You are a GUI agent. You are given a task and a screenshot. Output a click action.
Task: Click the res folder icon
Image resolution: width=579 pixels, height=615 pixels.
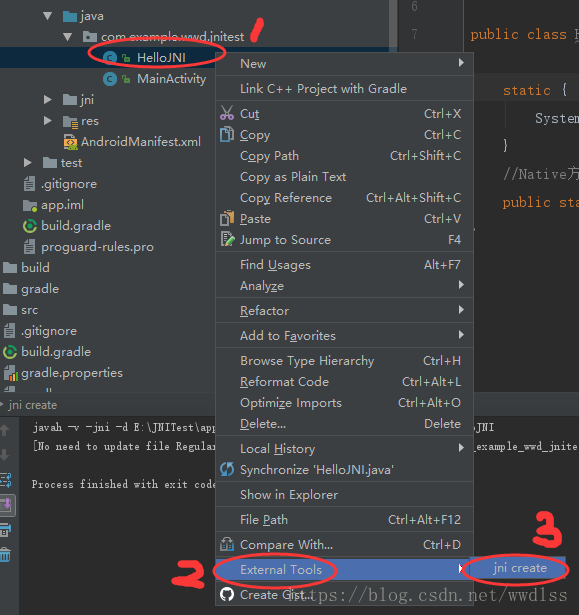coord(70,121)
